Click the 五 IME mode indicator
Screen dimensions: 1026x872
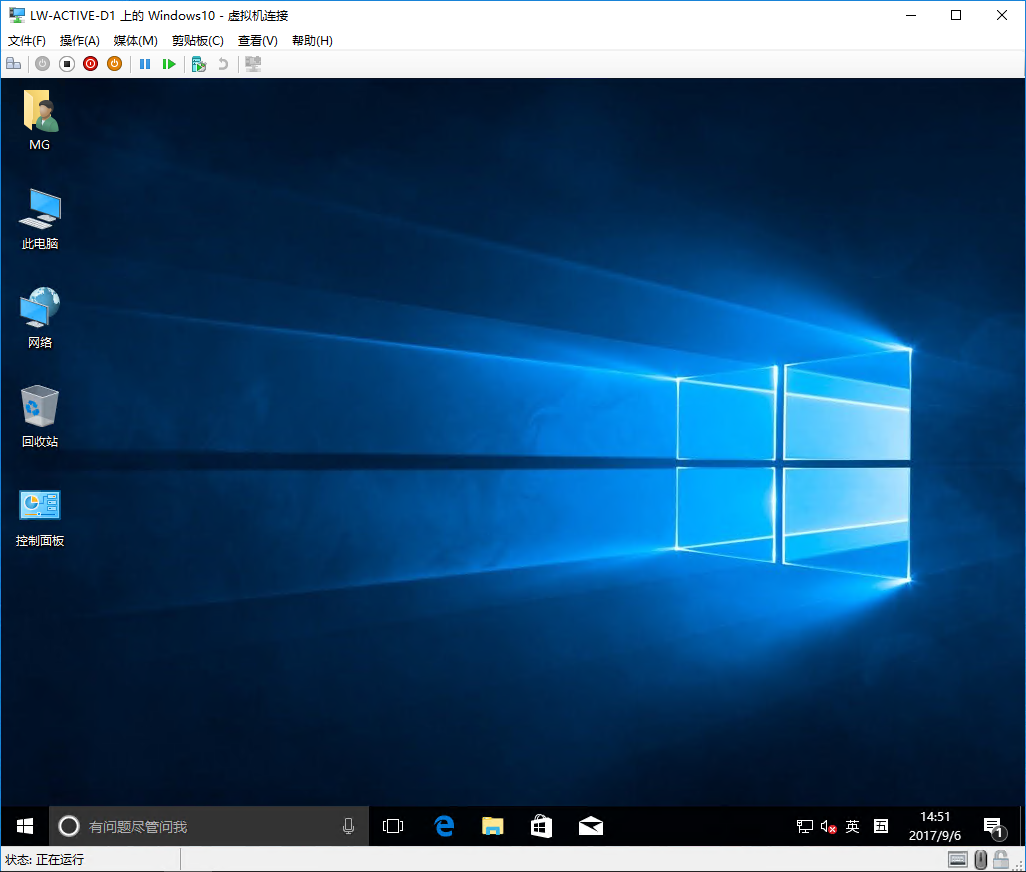point(881,826)
